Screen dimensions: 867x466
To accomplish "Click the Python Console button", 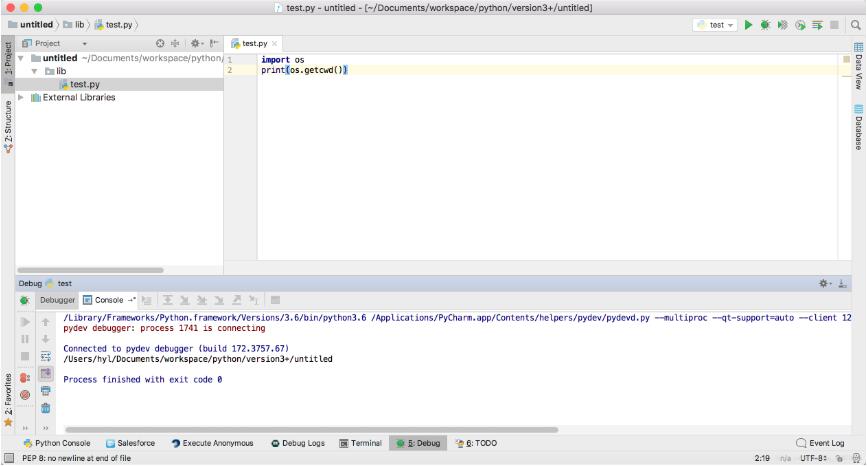I will click(56, 443).
